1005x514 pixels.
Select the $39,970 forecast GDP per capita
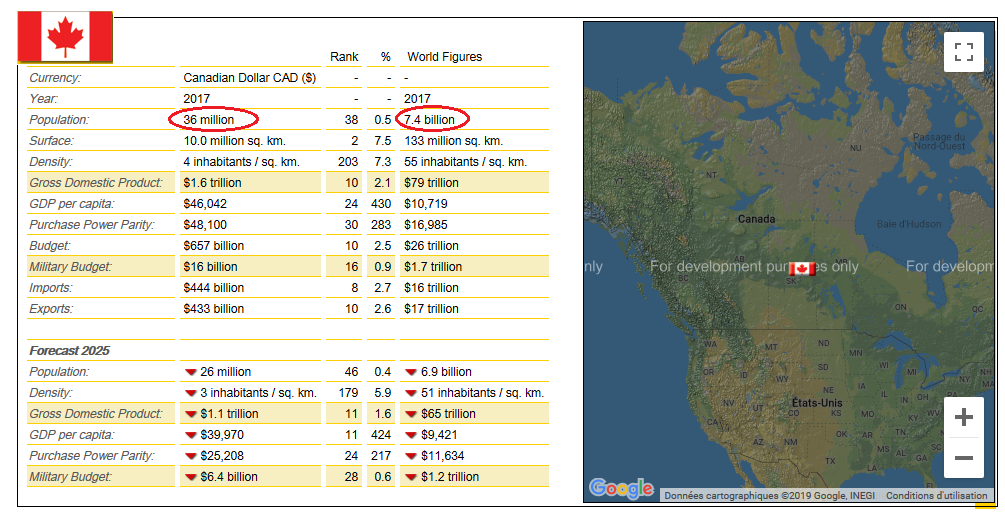[222, 435]
